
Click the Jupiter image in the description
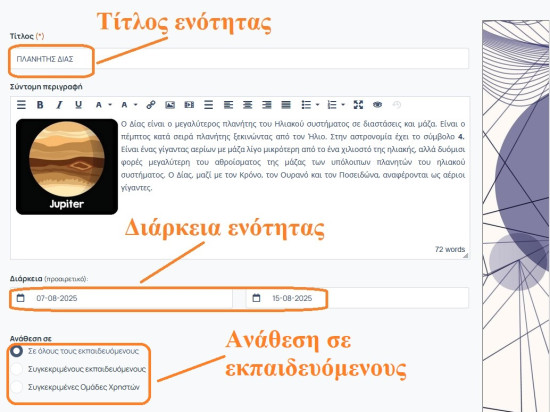pos(67,167)
